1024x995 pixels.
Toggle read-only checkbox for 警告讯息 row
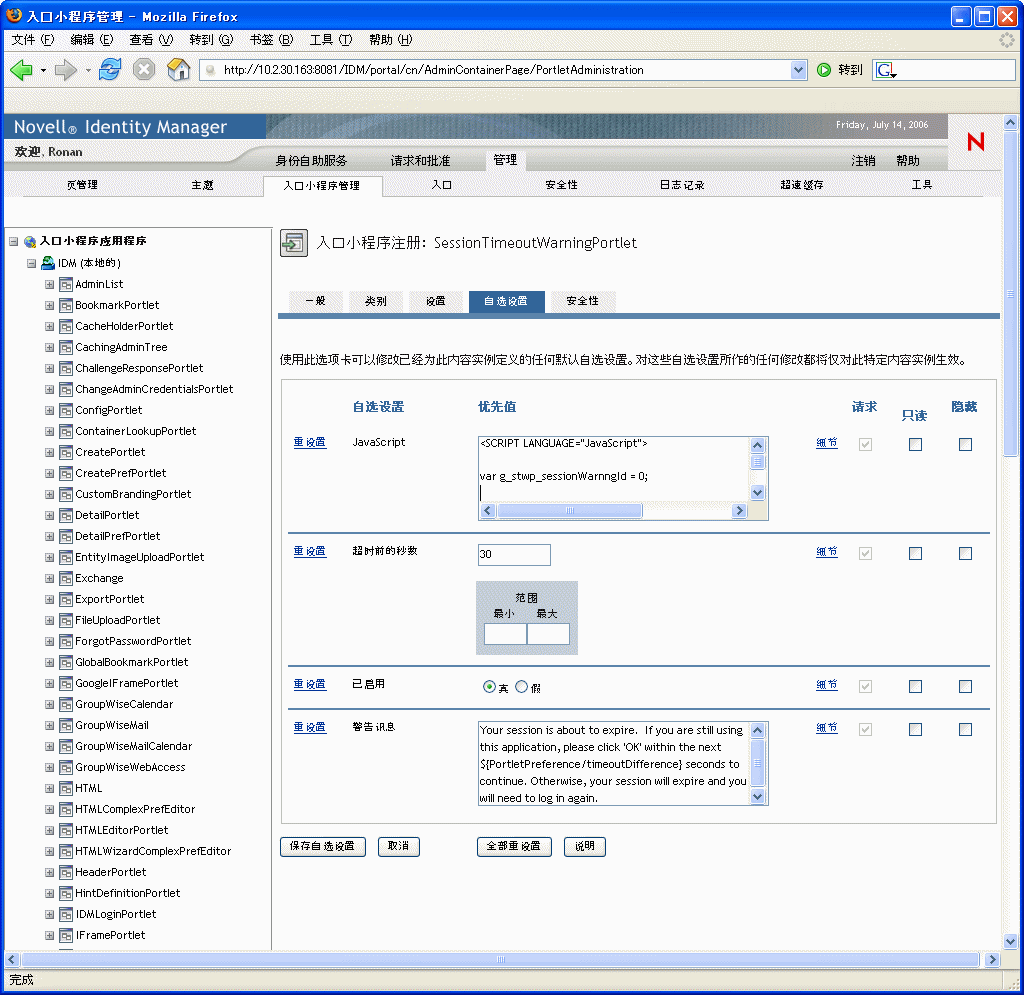(x=916, y=729)
